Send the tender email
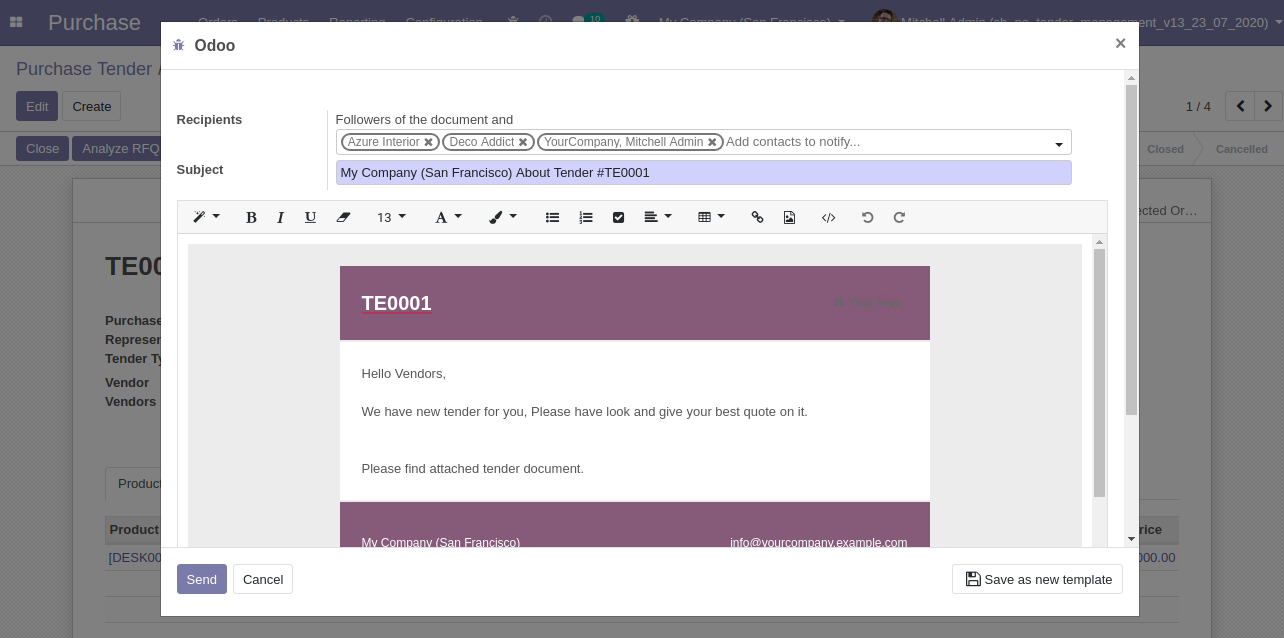This screenshot has height=638, width=1284. (x=201, y=579)
